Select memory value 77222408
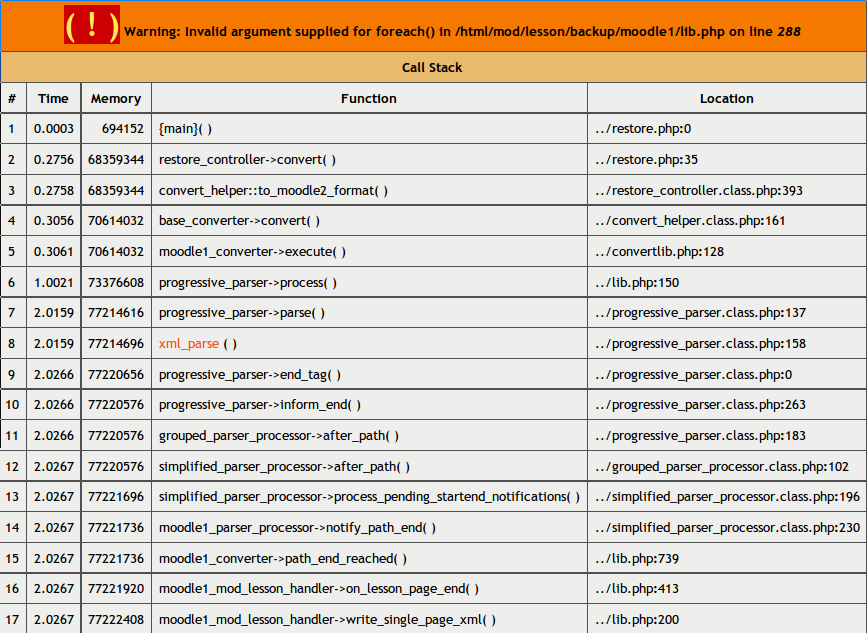The image size is (867, 633). 116,620
